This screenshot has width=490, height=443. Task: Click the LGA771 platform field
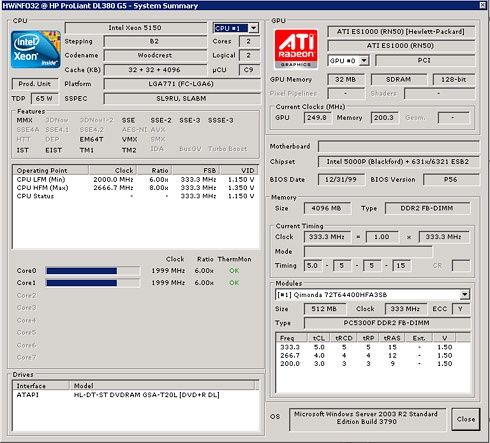pyautogui.click(x=182, y=84)
